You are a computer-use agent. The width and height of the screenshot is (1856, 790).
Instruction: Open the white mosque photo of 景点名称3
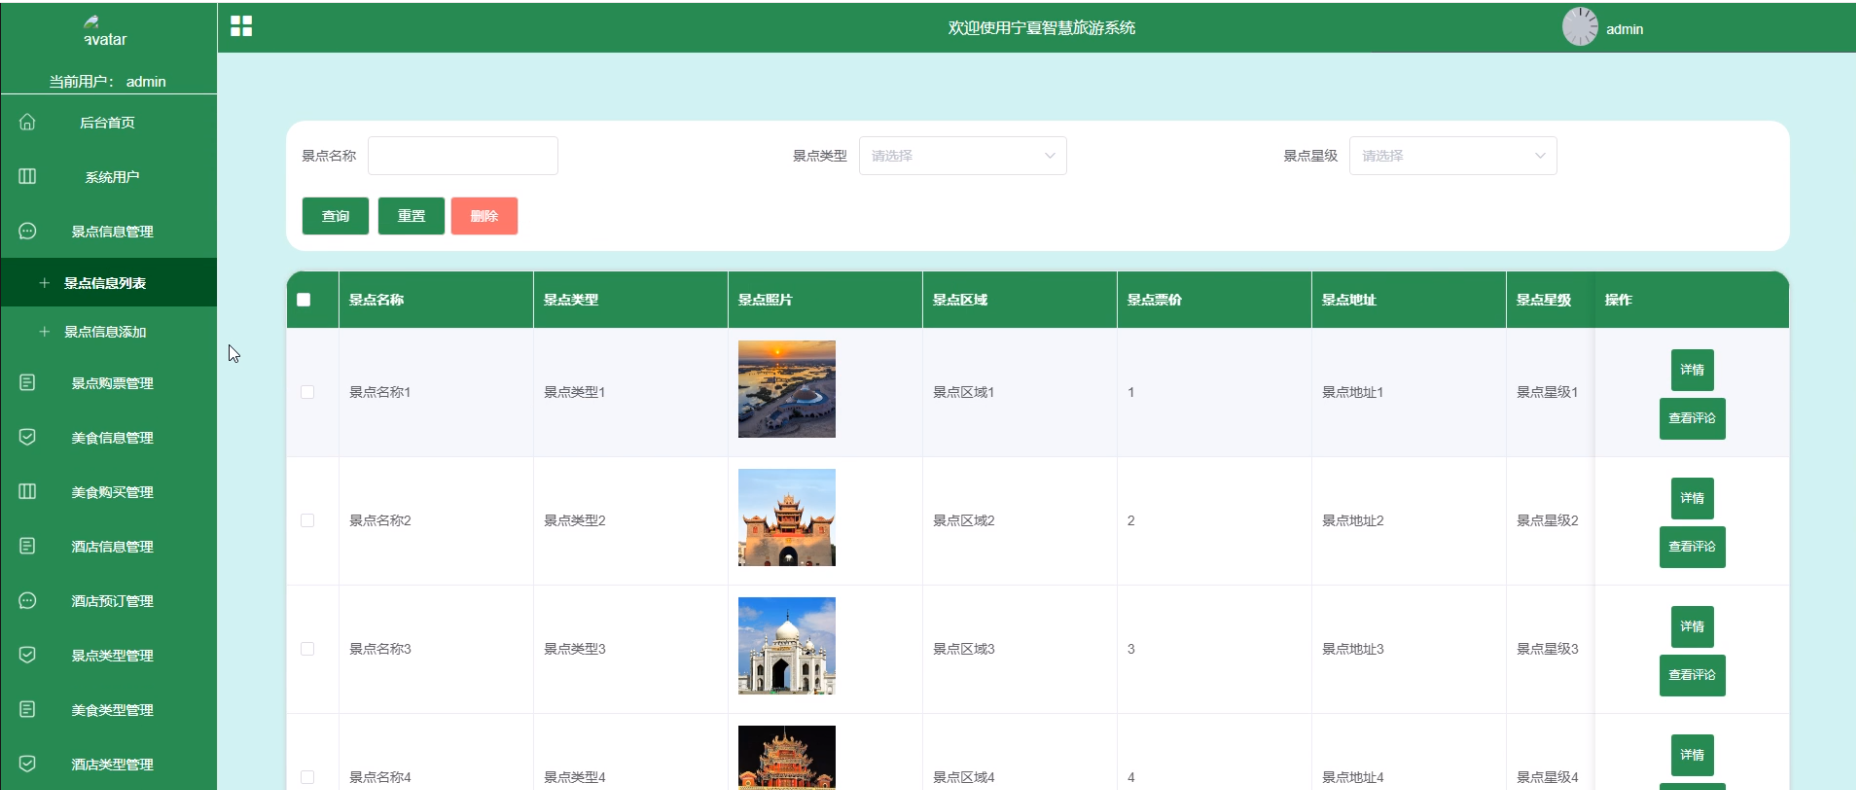coord(787,646)
